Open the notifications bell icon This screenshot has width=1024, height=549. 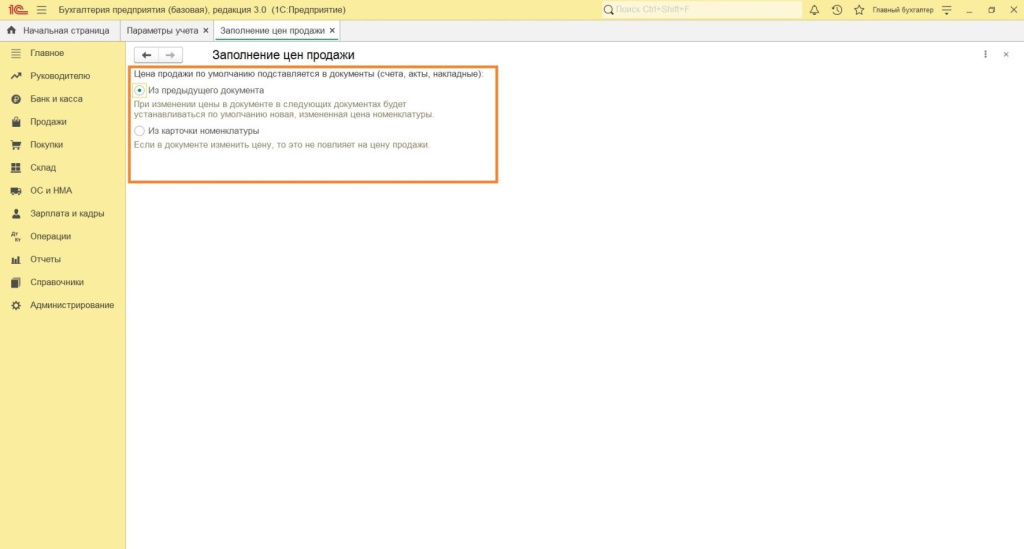814,10
